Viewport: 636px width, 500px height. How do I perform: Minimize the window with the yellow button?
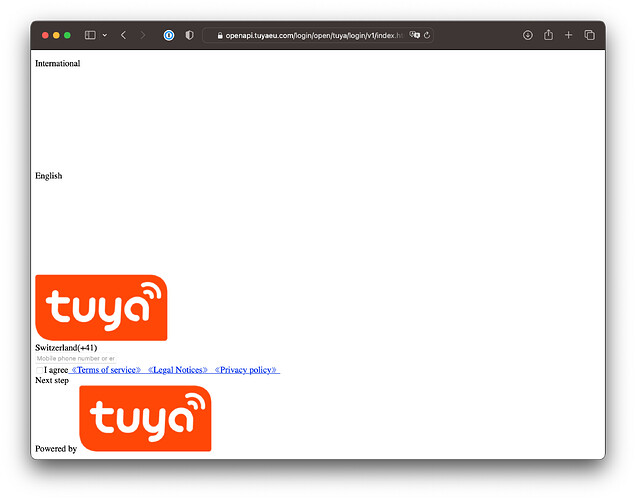coord(56,35)
